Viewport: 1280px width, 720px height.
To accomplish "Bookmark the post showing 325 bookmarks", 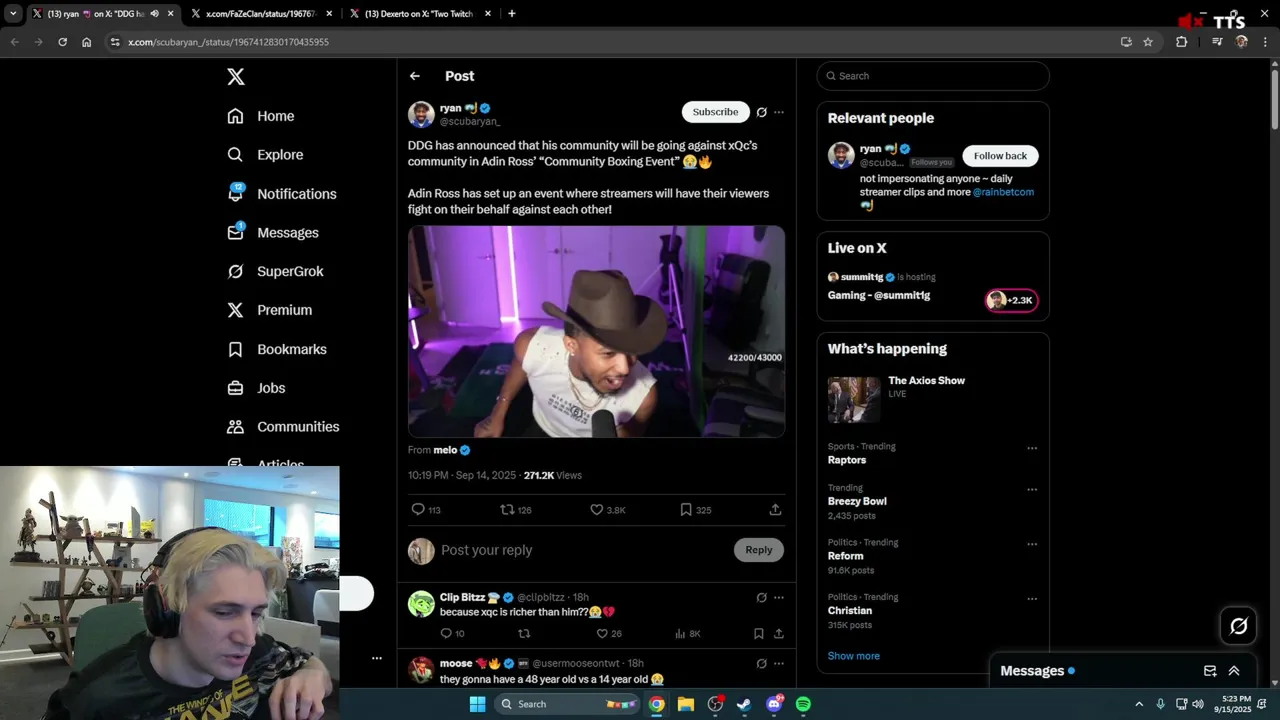I will coord(695,510).
